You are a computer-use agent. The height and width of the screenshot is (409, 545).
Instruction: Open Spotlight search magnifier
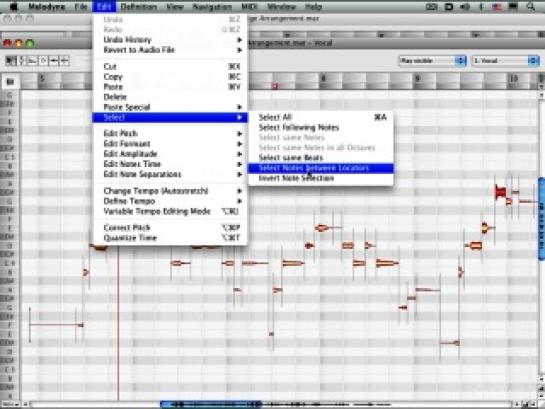click(530, 6)
